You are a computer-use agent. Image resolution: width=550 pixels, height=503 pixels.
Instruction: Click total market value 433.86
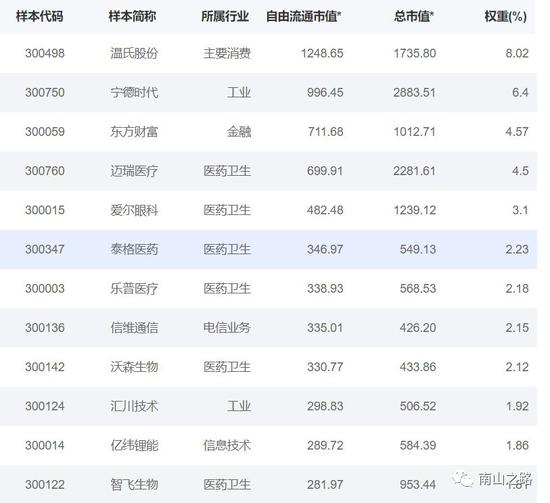[418, 367]
